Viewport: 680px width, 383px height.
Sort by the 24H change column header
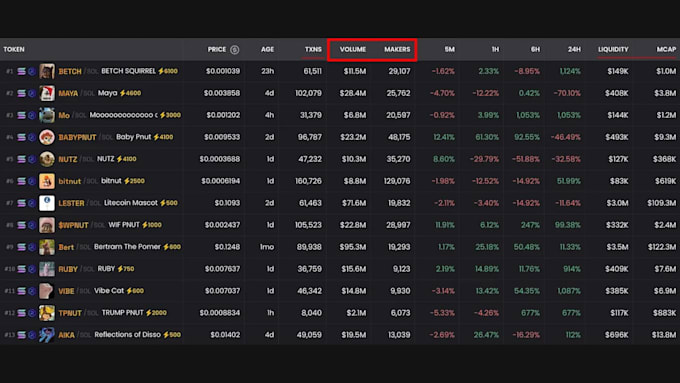click(574, 49)
